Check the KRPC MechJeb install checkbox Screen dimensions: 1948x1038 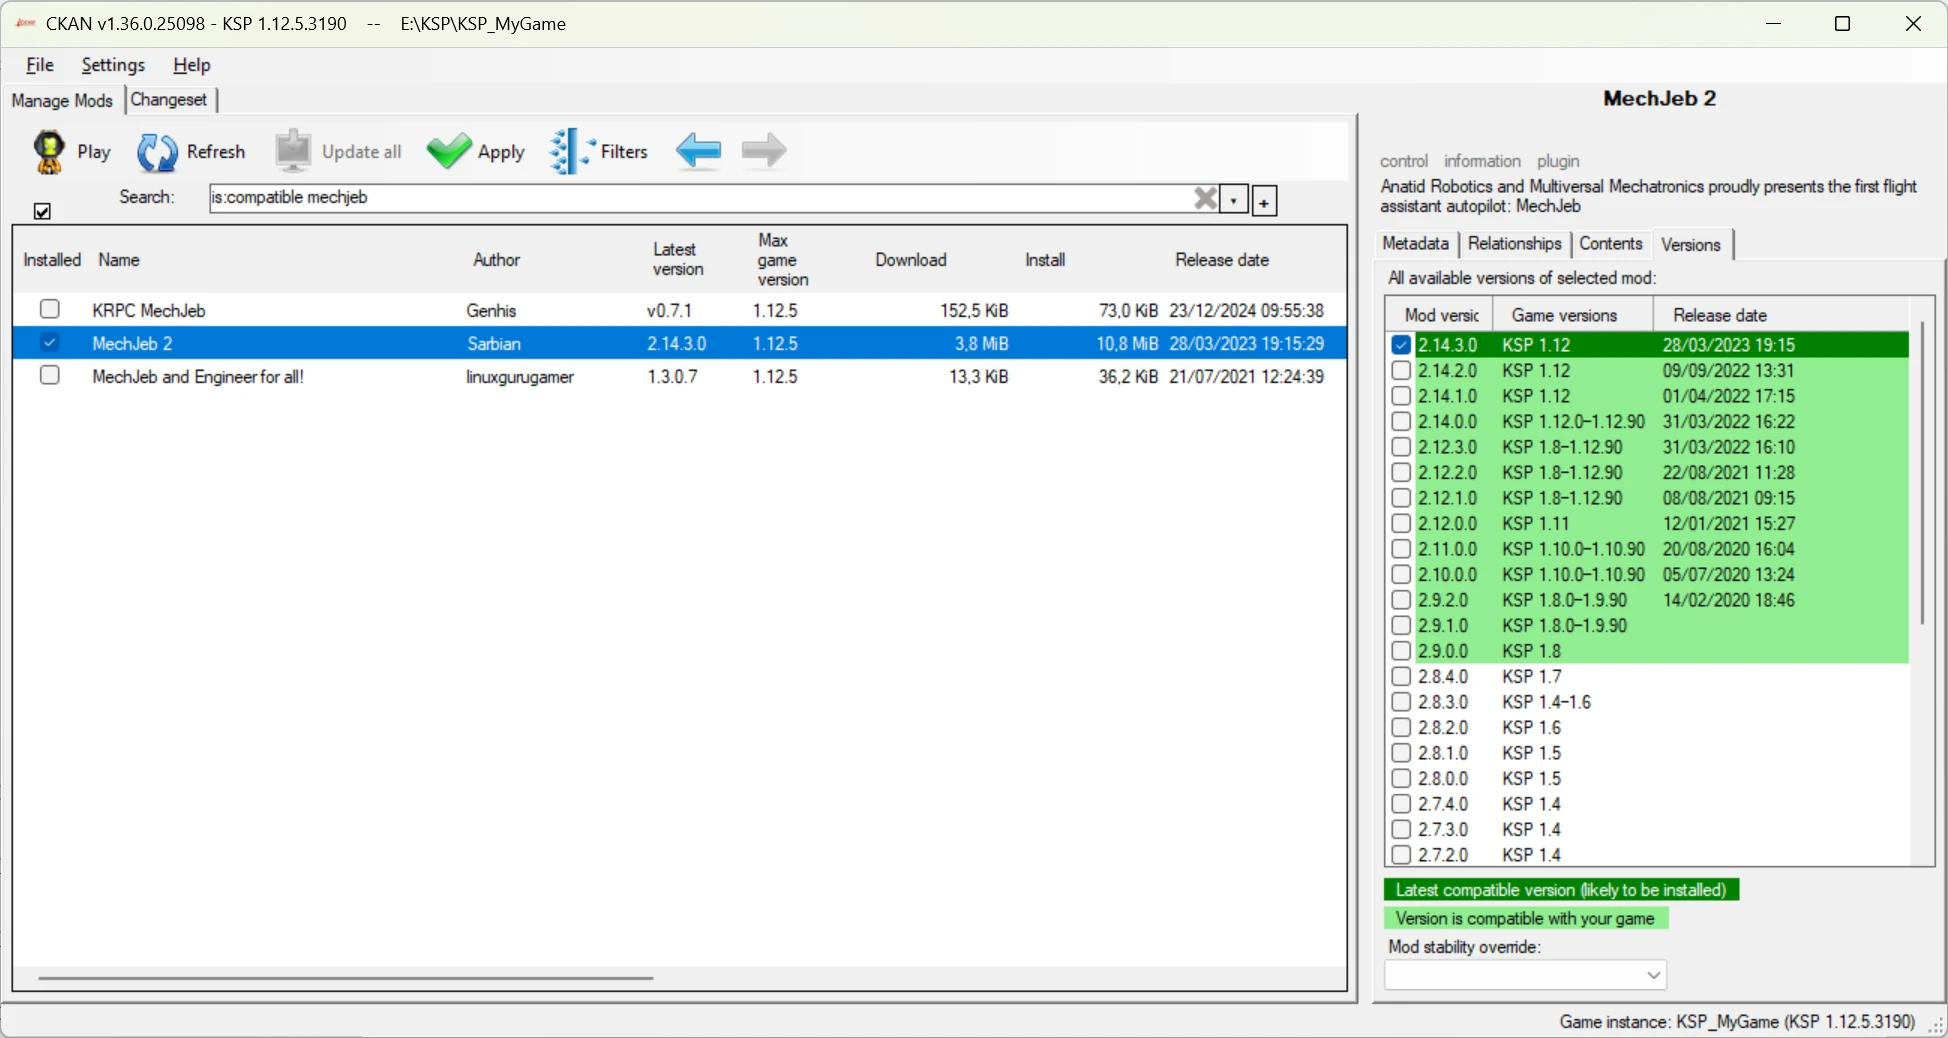click(50, 309)
